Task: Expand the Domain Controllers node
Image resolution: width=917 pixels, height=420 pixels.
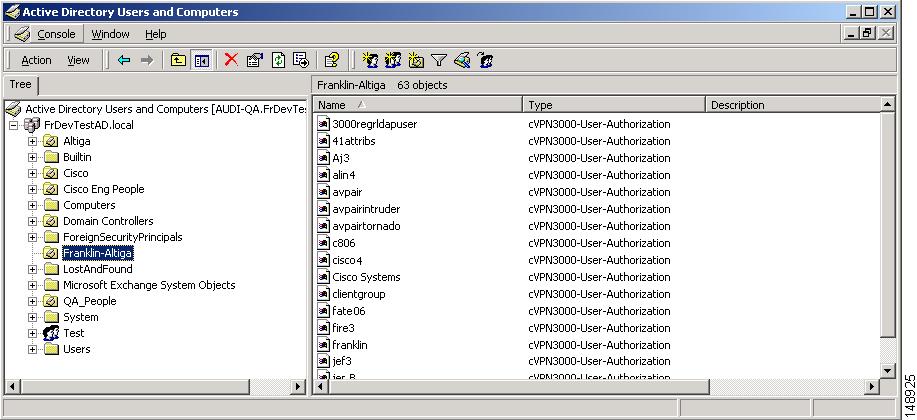Action: 33,222
